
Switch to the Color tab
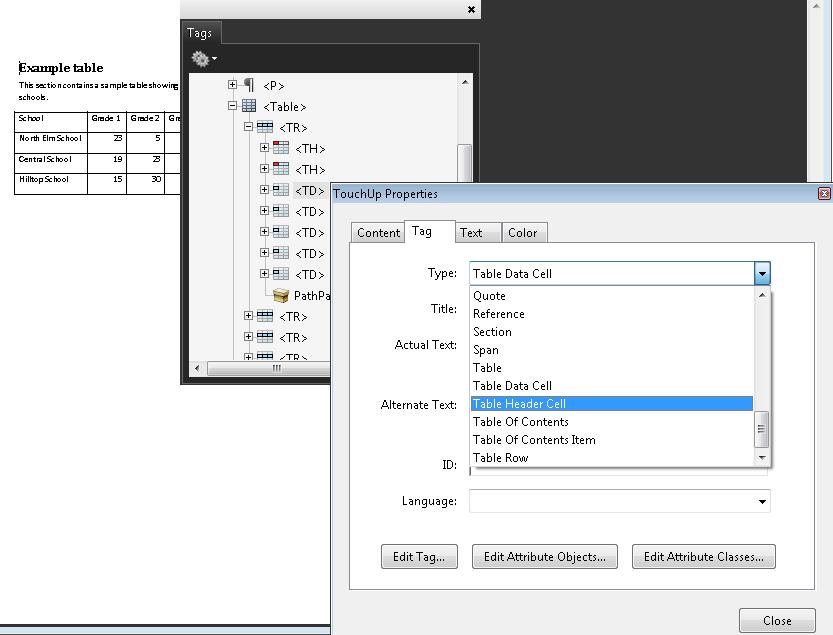(x=524, y=232)
